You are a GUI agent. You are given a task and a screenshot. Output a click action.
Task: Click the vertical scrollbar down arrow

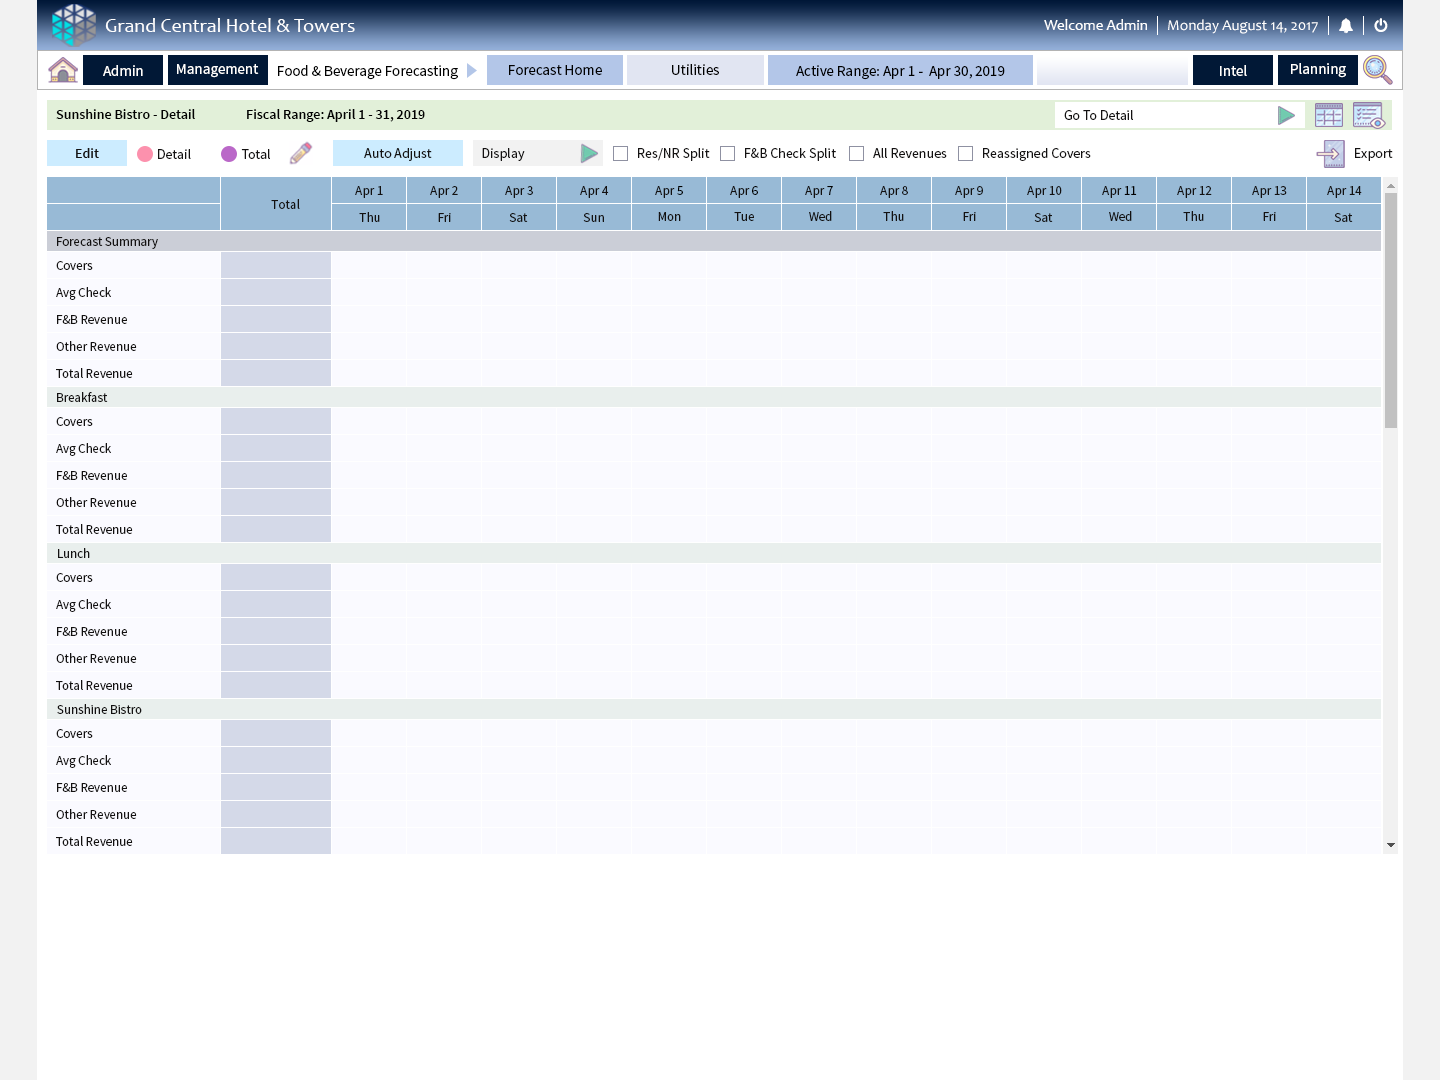[x=1390, y=846]
